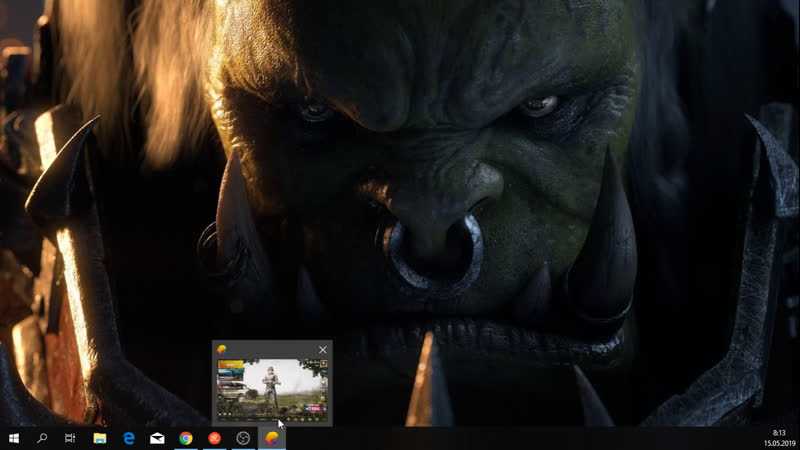Viewport: 800px width, 450px height.
Task: Open Task View from taskbar
Action: pos(70,438)
